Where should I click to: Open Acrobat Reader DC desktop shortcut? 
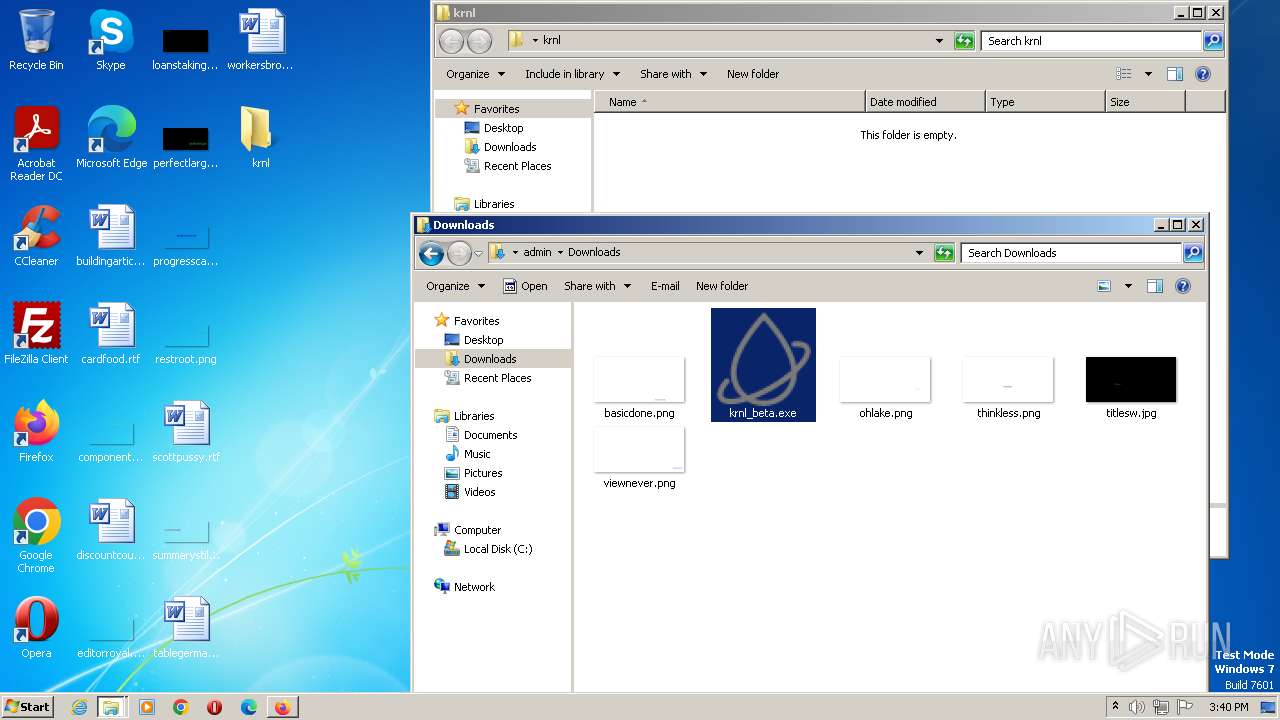click(36, 144)
